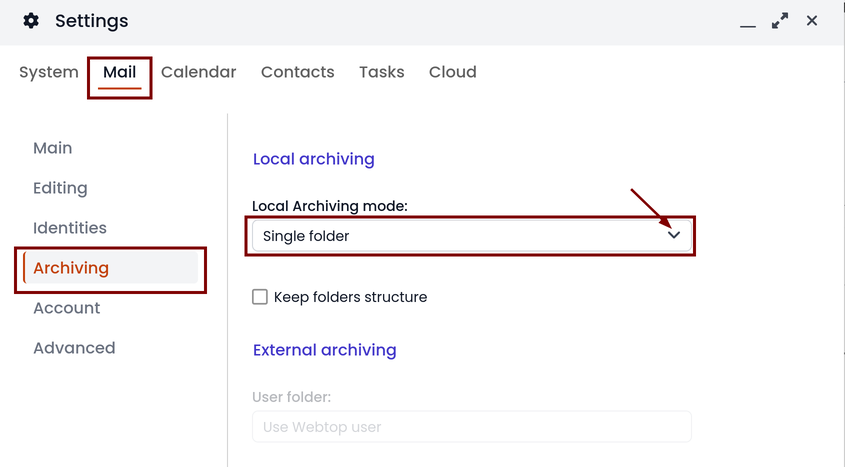Image resolution: width=845 pixels, height=467 pixels.
Task: Open the Advanced section
Action: 74,348
